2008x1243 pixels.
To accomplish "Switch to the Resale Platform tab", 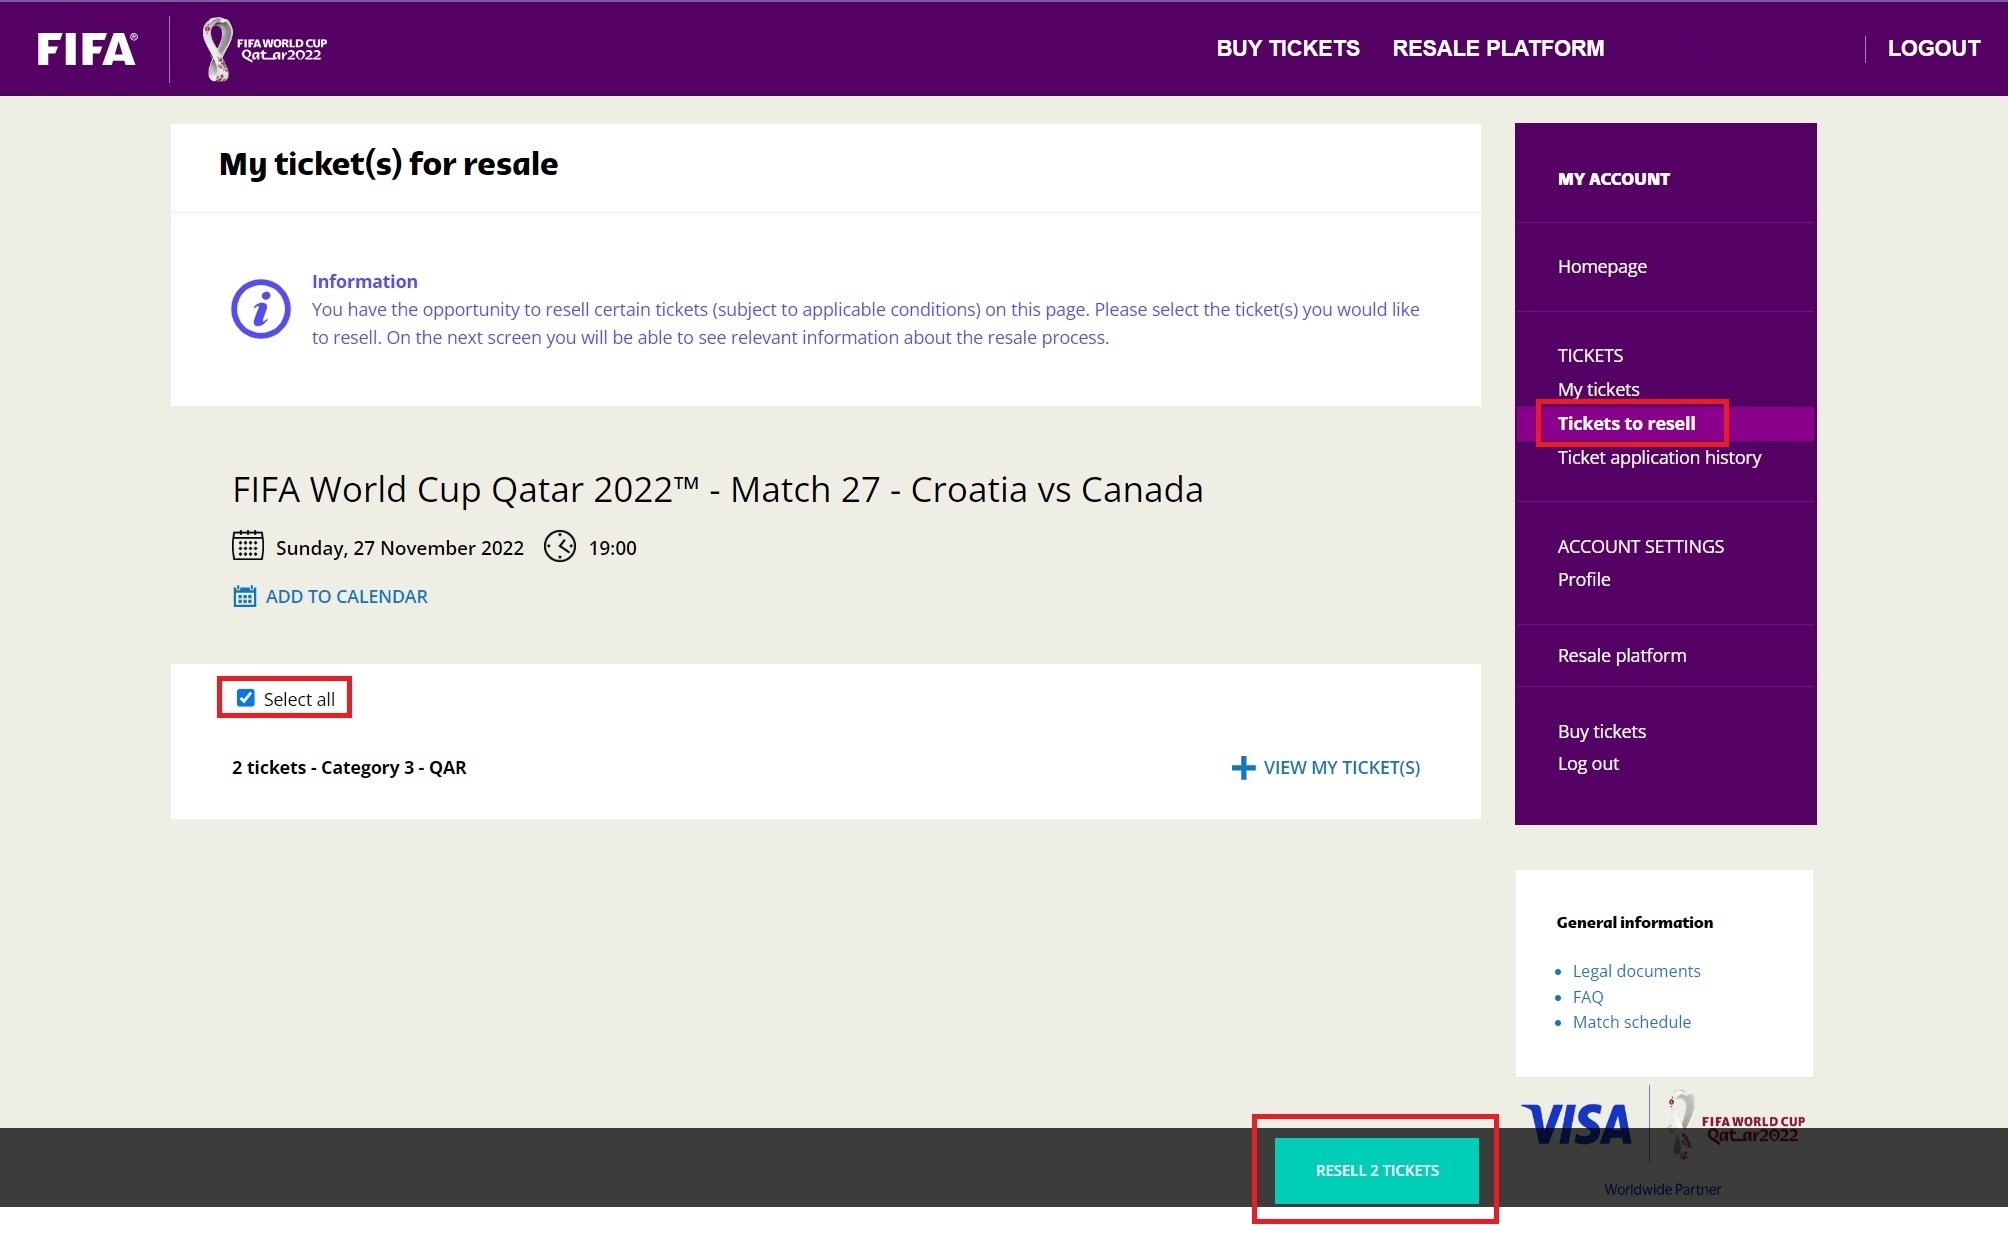I will click(1498, 48).
